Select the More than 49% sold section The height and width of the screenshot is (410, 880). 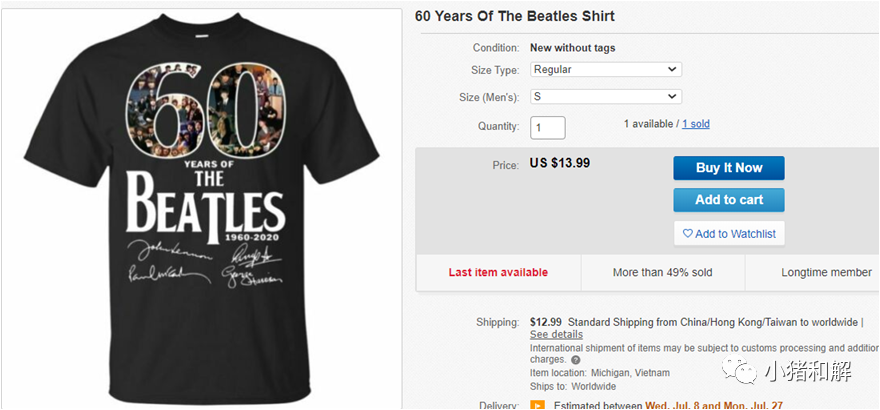point(663,272)
